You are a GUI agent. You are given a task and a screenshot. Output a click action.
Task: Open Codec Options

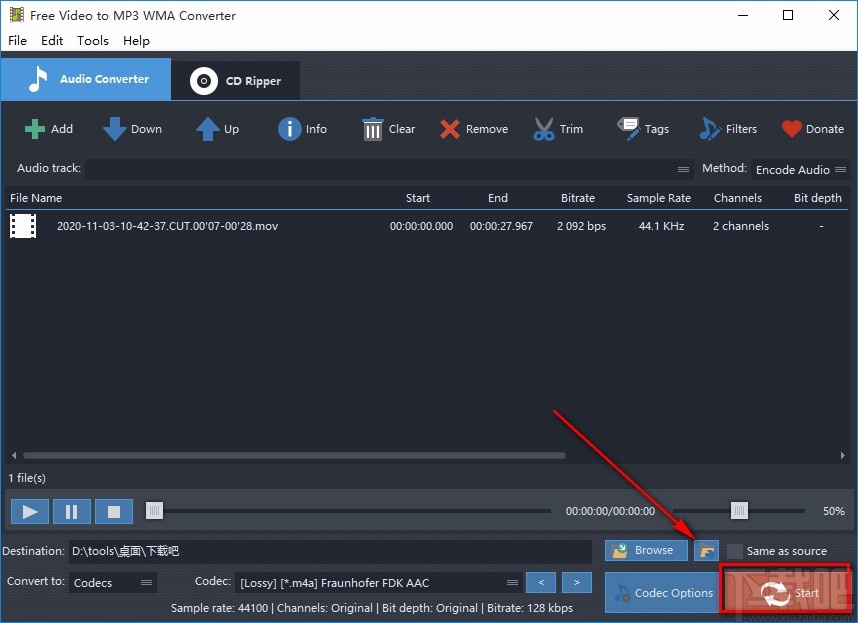[x=662, y=593]
